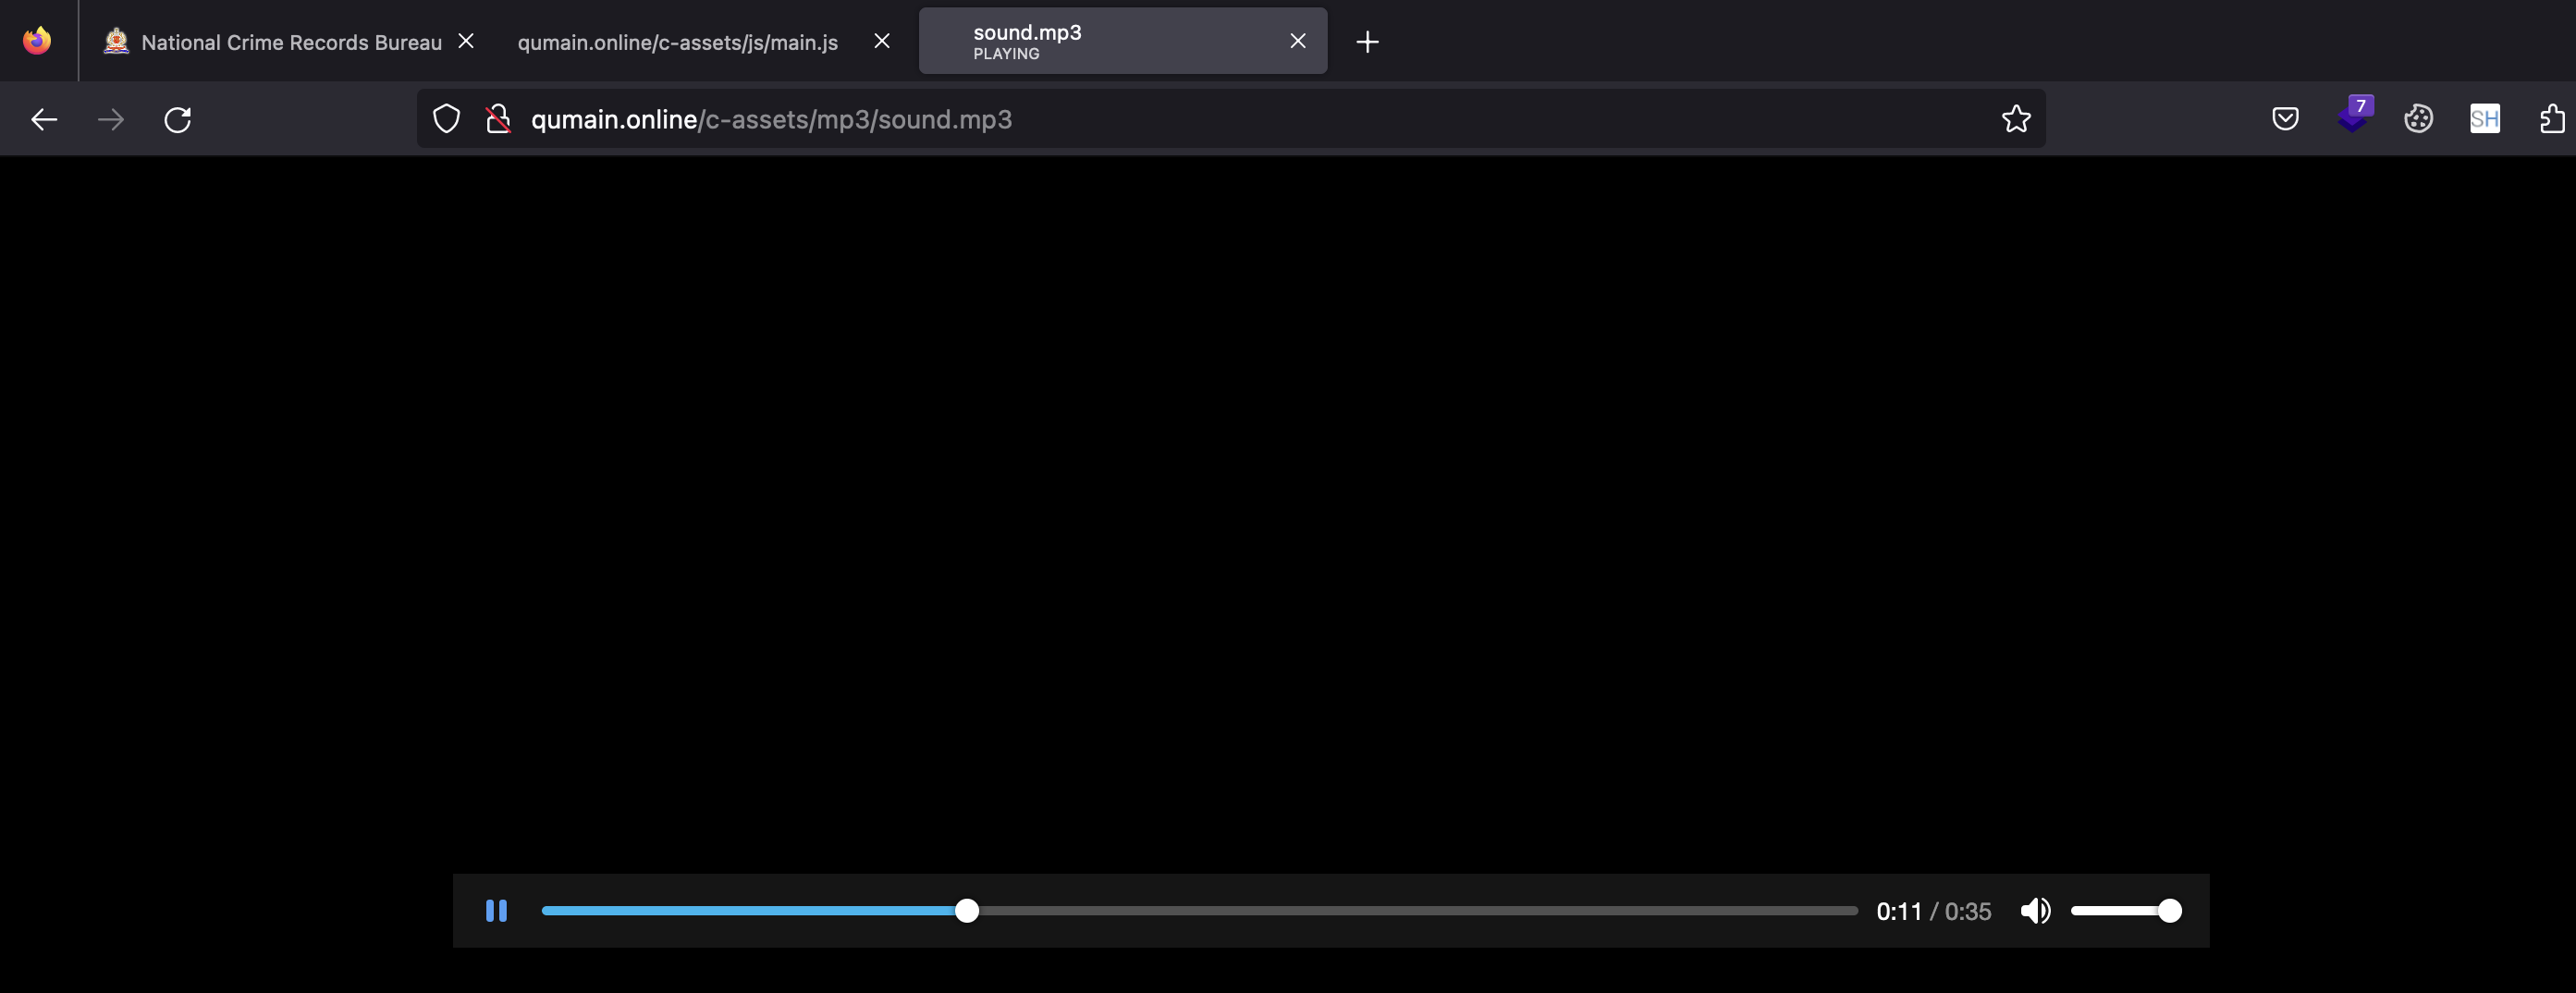Open the Extensions puzzle-piece menu
Screen dimensions: 2576x993
pyautogui.click(x=2551, y=119)
